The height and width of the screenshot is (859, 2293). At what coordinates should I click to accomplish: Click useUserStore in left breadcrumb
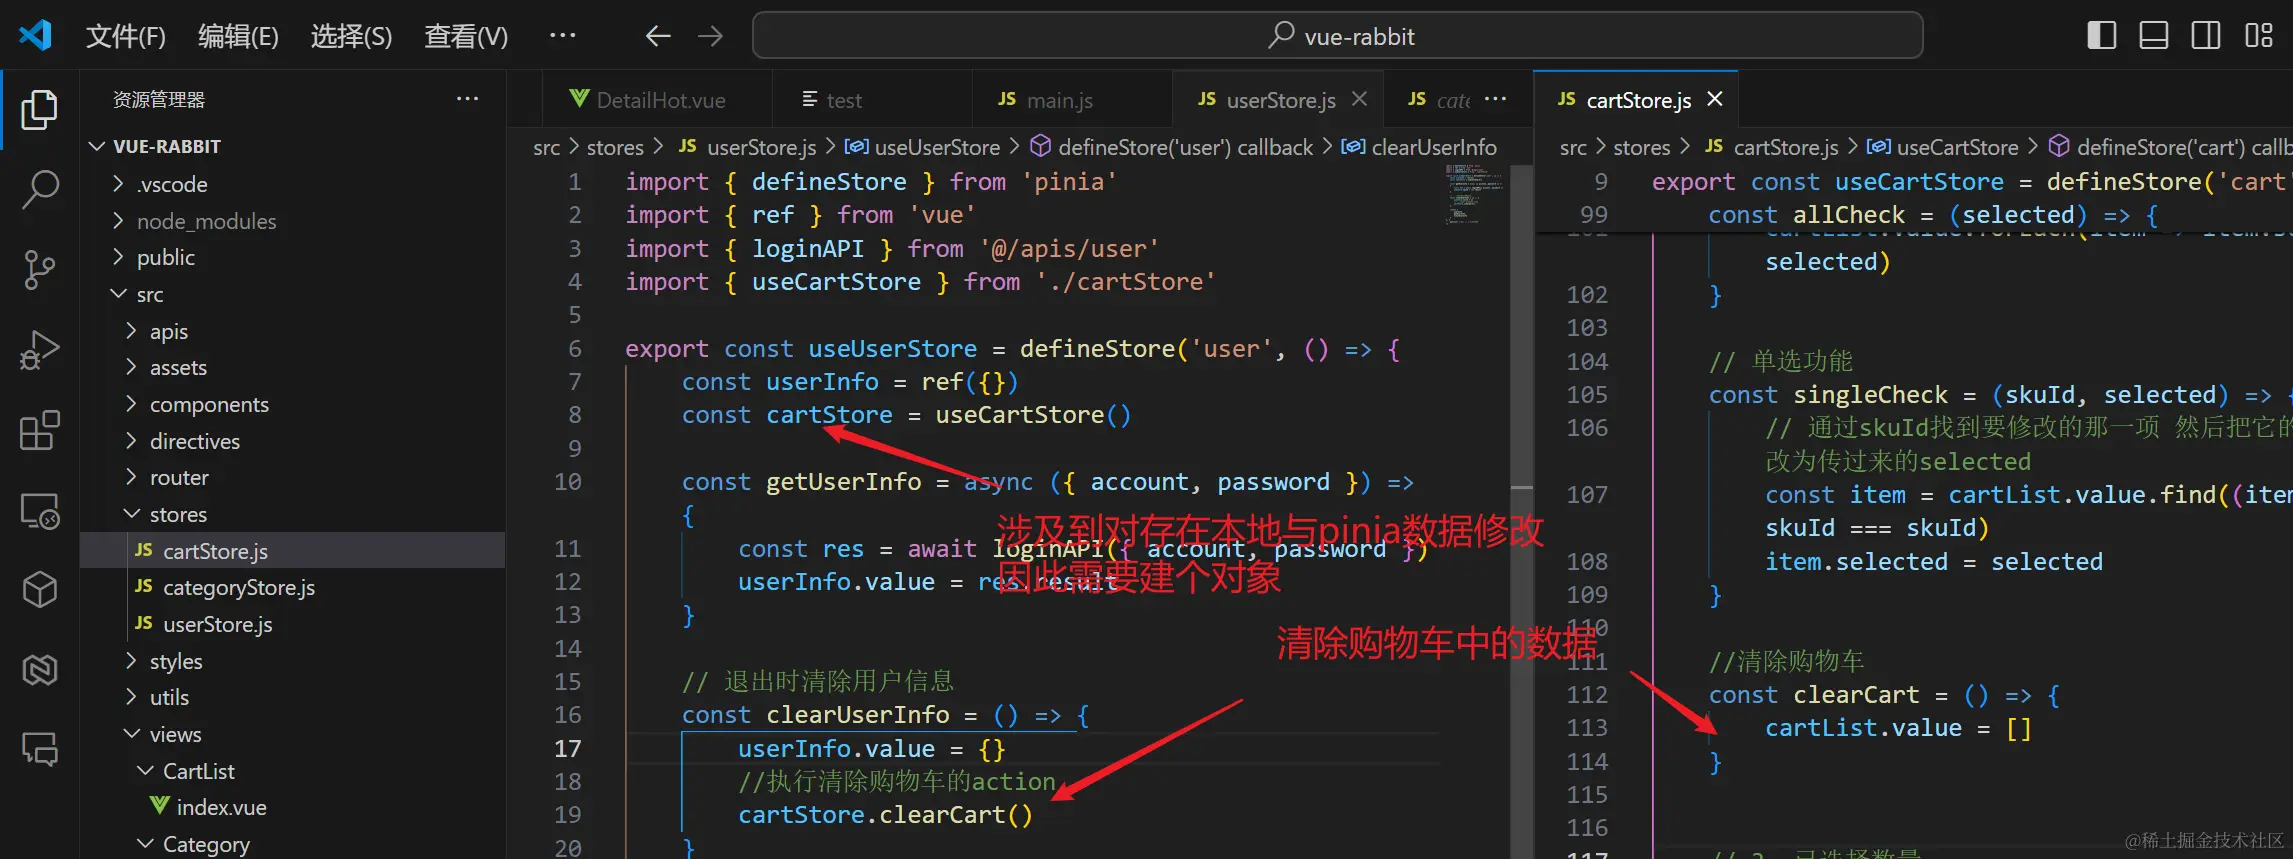pyautogui.click(x=937, y=147)
